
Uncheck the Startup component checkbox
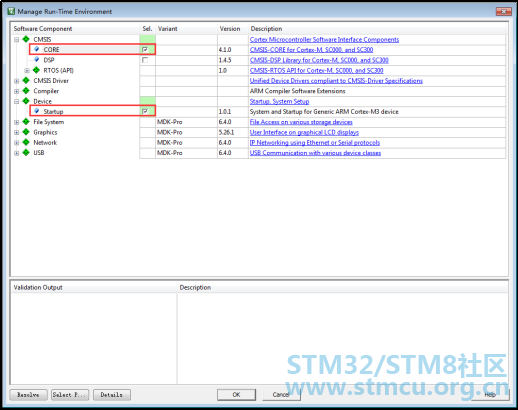click(145, 111)
